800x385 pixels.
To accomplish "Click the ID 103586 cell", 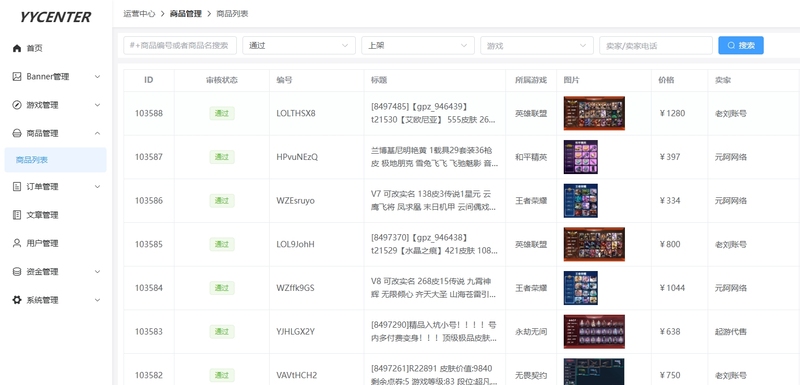I will 149,200.
